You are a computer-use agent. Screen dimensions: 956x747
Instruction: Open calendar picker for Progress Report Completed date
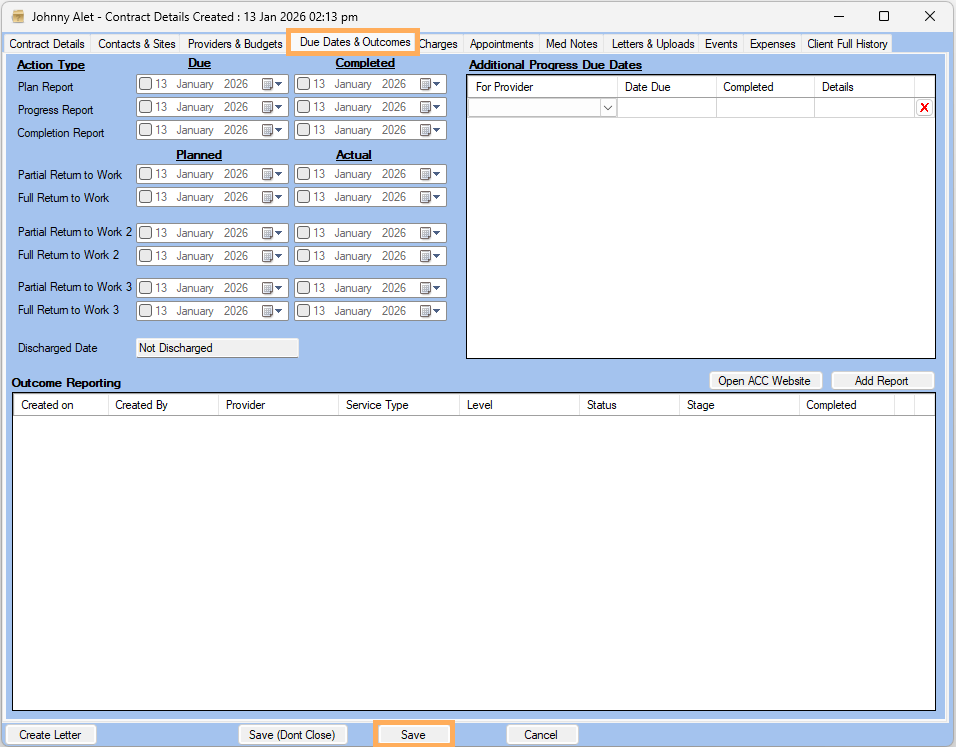click(430, 107)
